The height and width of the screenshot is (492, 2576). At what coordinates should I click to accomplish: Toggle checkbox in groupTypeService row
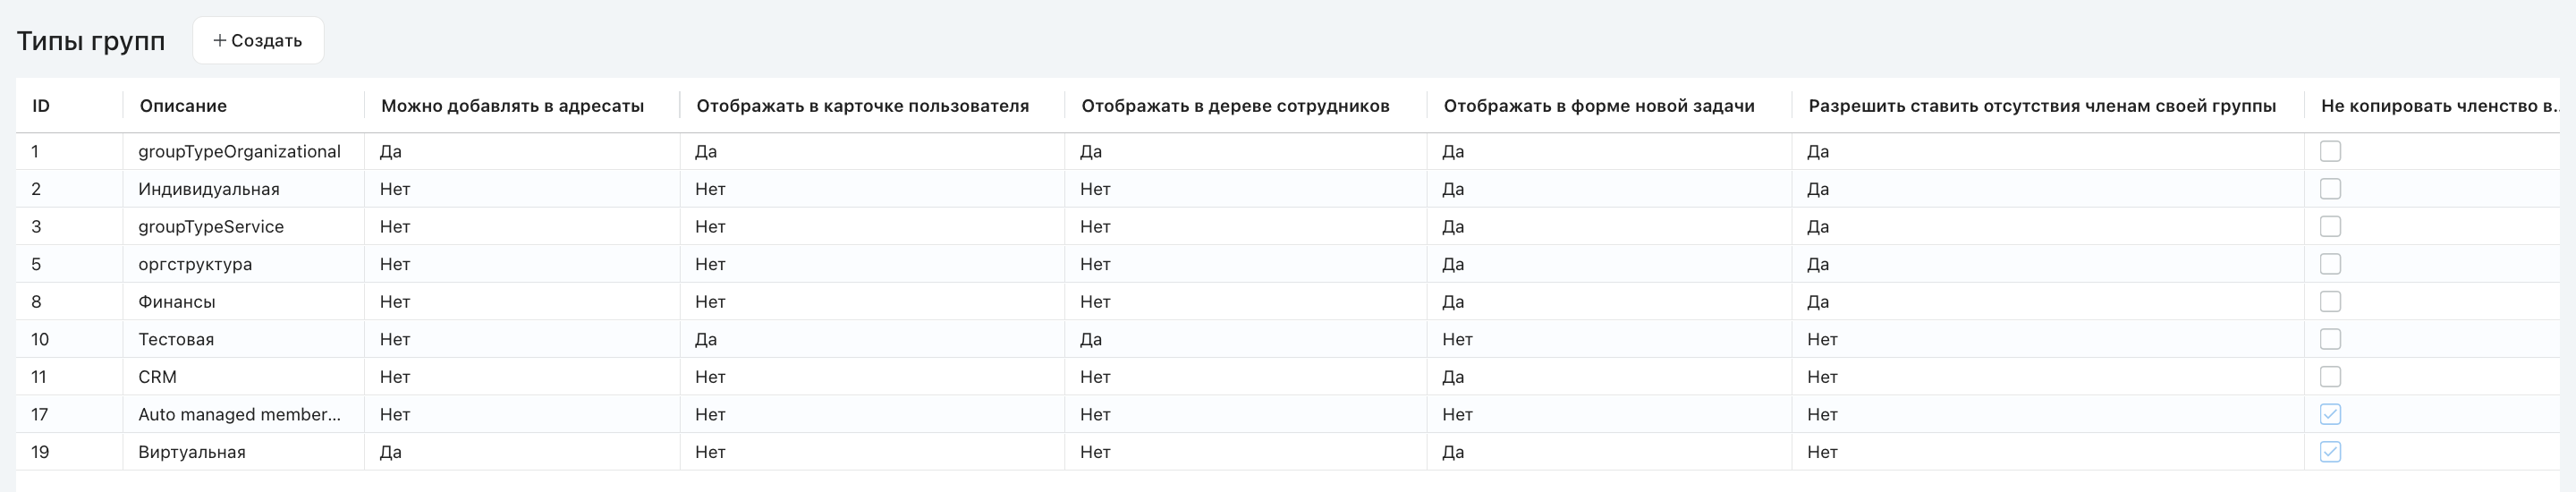point(2330,227)
